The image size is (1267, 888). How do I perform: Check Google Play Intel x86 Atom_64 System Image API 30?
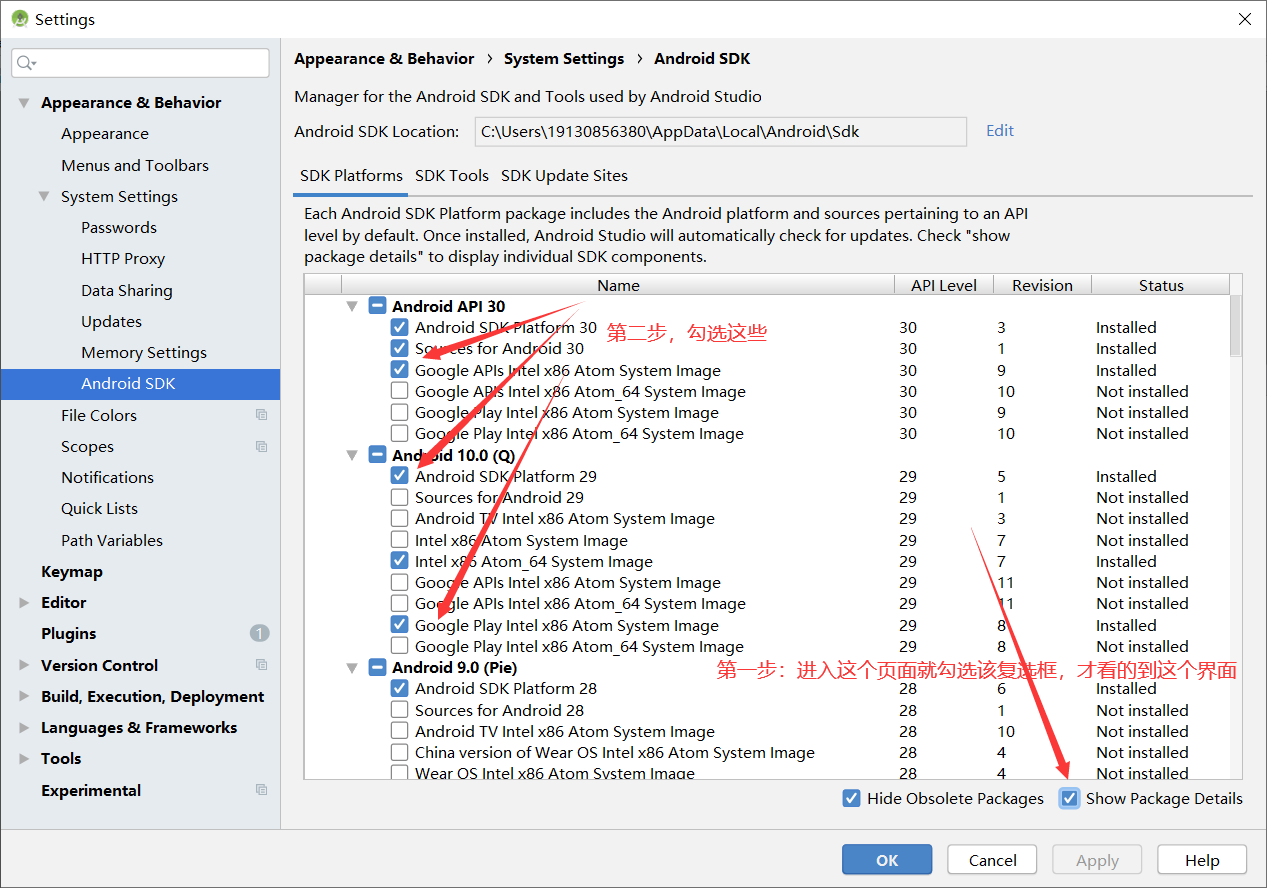400,433
